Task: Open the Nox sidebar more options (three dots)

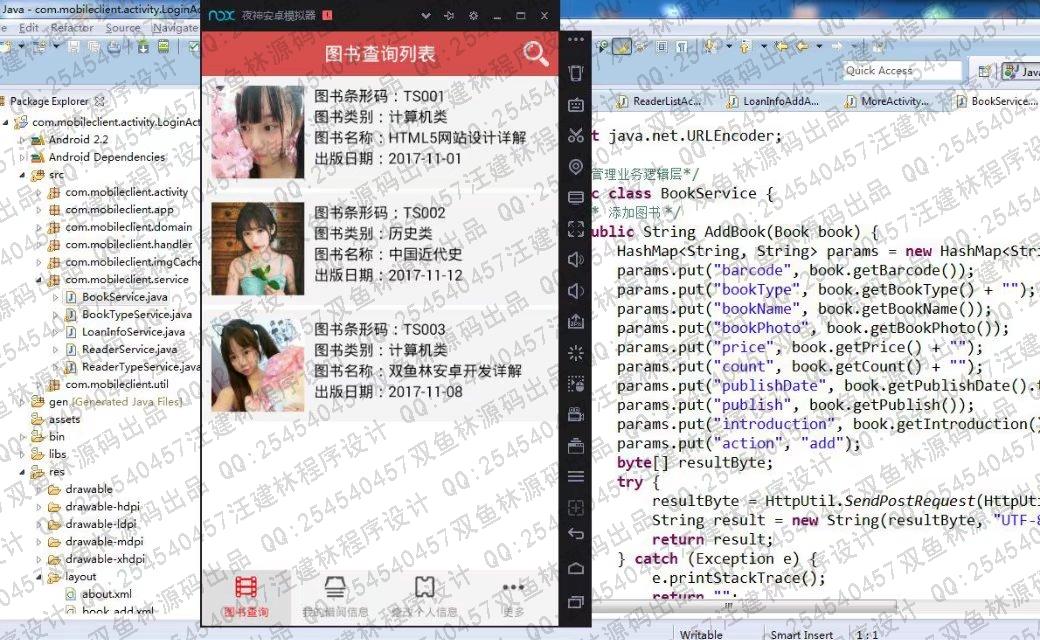Action: (576, 40)
